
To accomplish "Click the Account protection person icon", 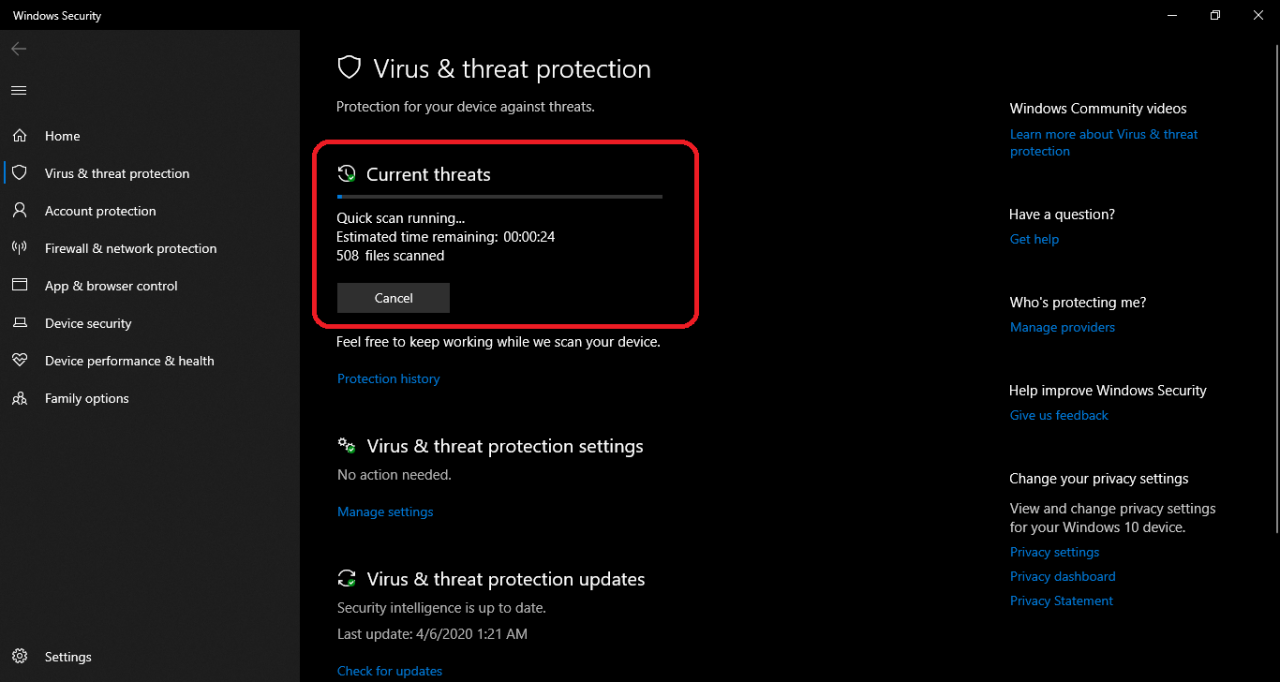I will click(19, 211).
